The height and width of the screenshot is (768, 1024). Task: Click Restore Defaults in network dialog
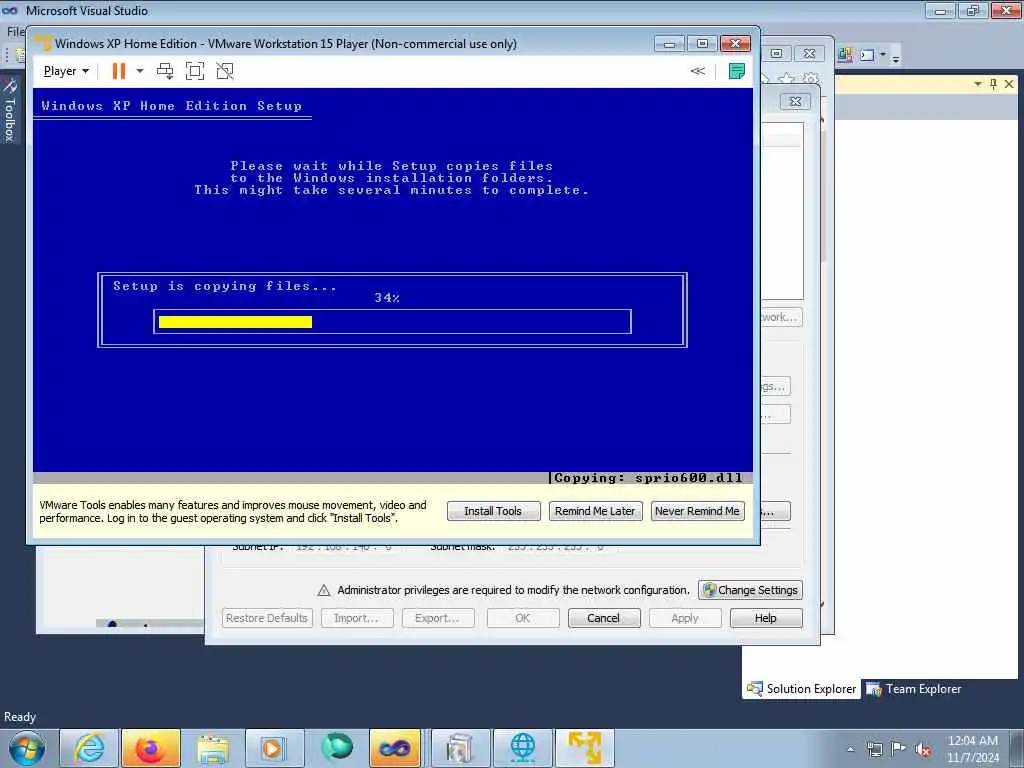pos(266,618)
